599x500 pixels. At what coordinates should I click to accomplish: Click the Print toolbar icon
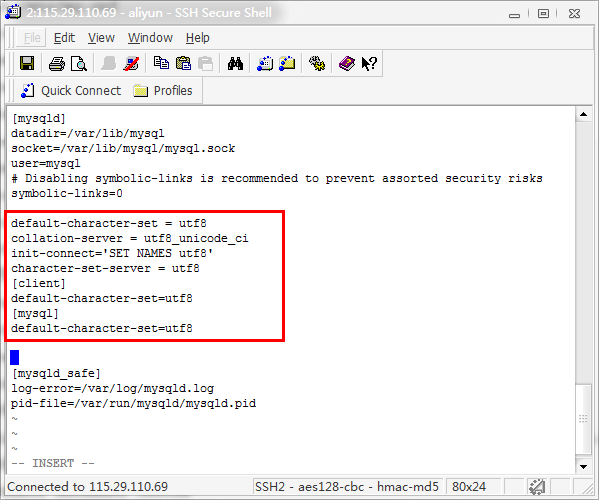click(57, 63)
